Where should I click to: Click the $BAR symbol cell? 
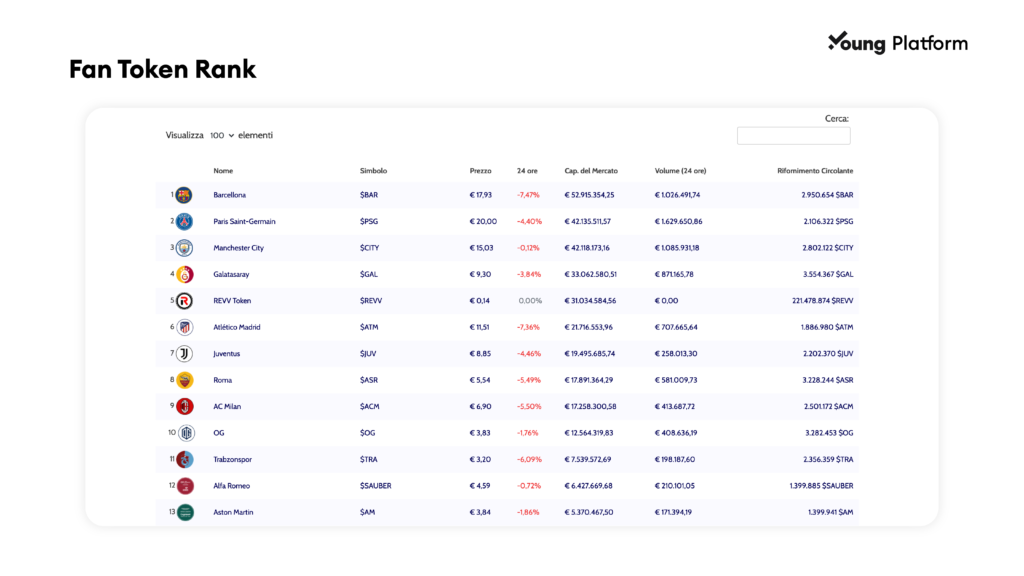[x=369, y=195]
